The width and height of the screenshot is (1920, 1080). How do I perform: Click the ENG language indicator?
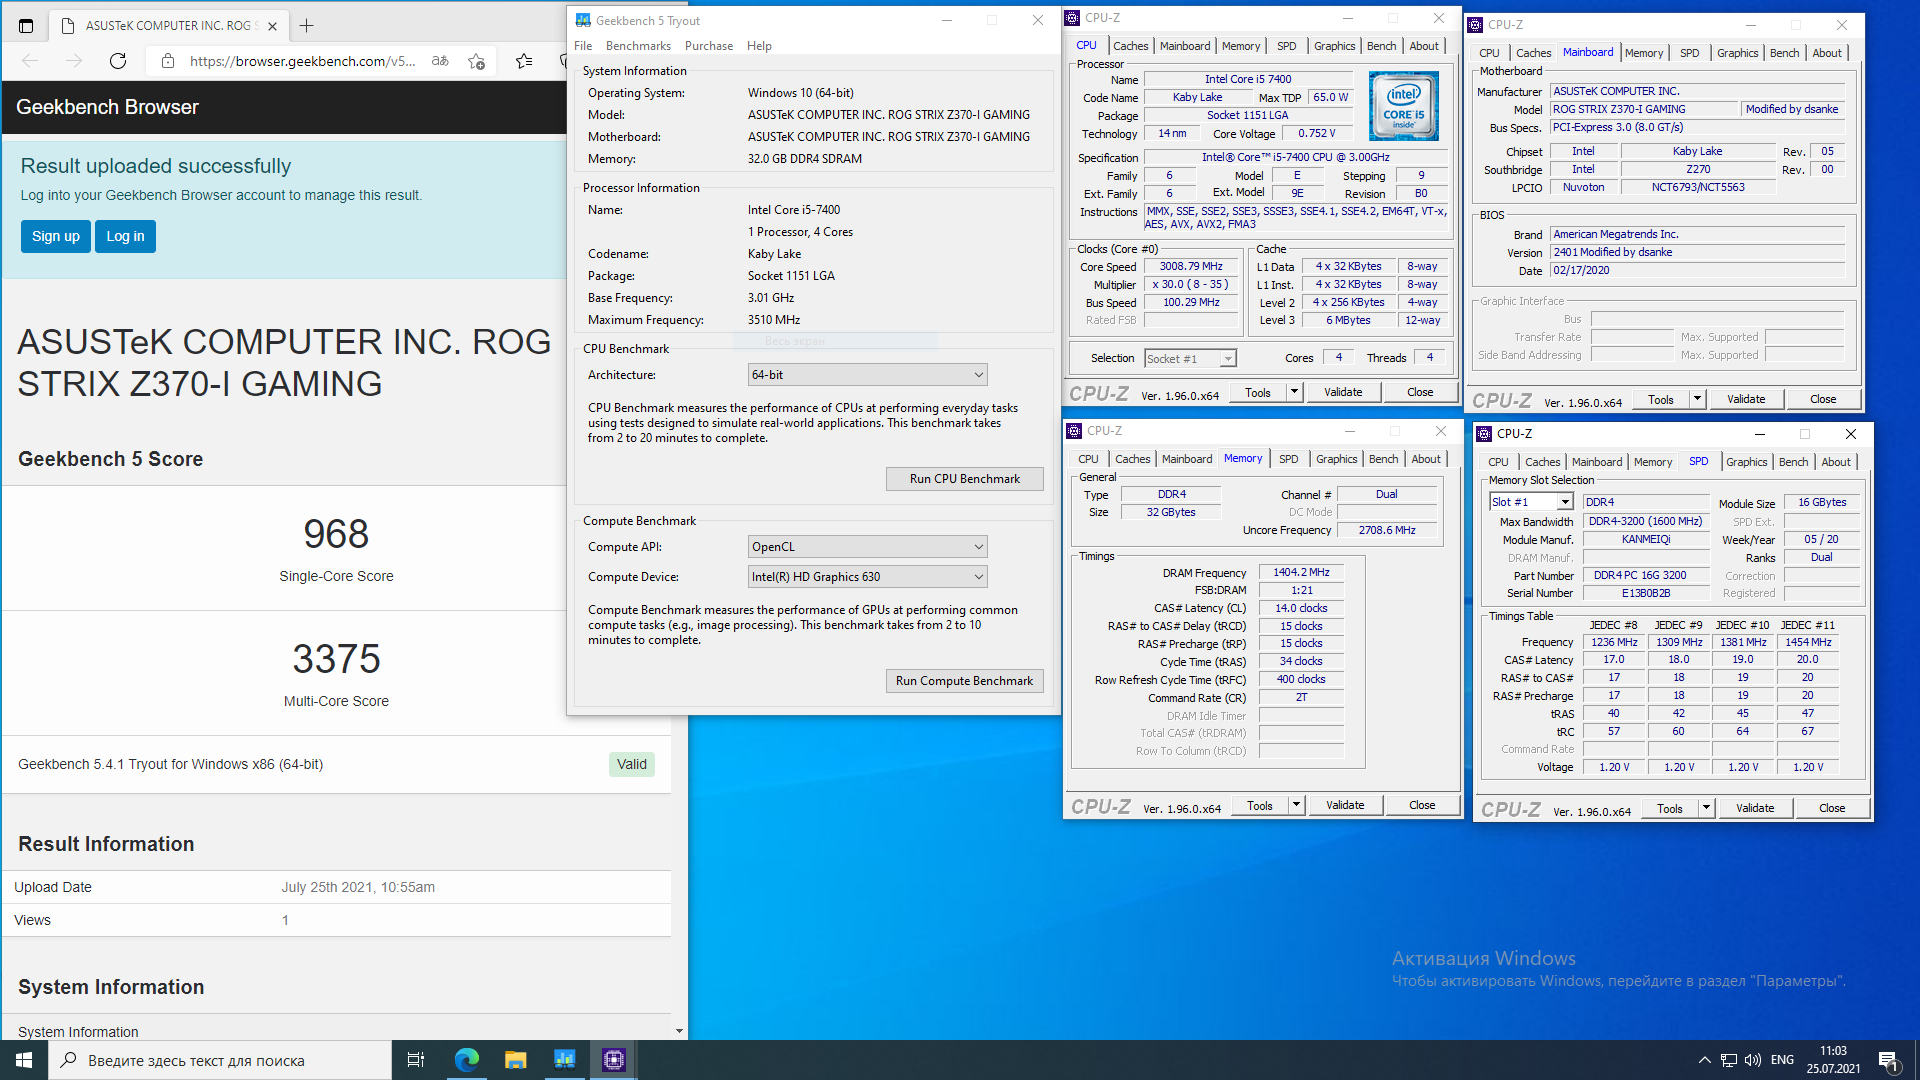1782,1060
